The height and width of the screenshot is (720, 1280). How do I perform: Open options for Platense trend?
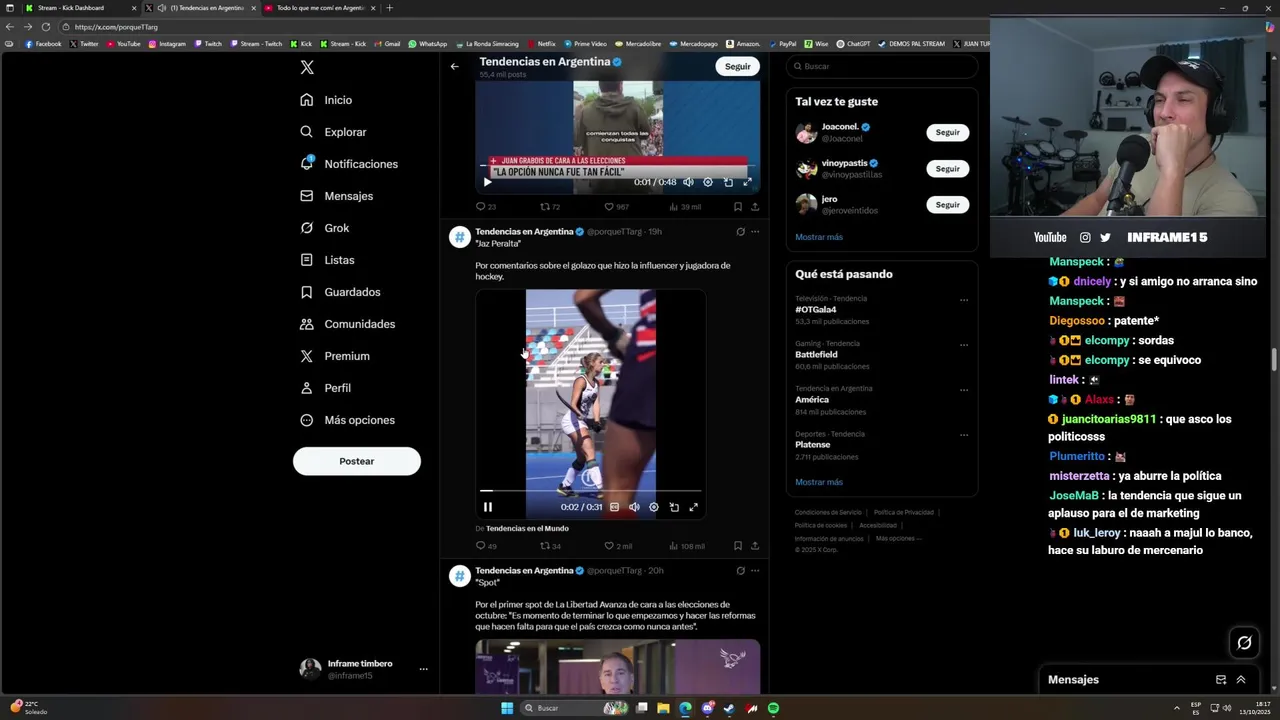pyautogui.click(x=964, y=435)
